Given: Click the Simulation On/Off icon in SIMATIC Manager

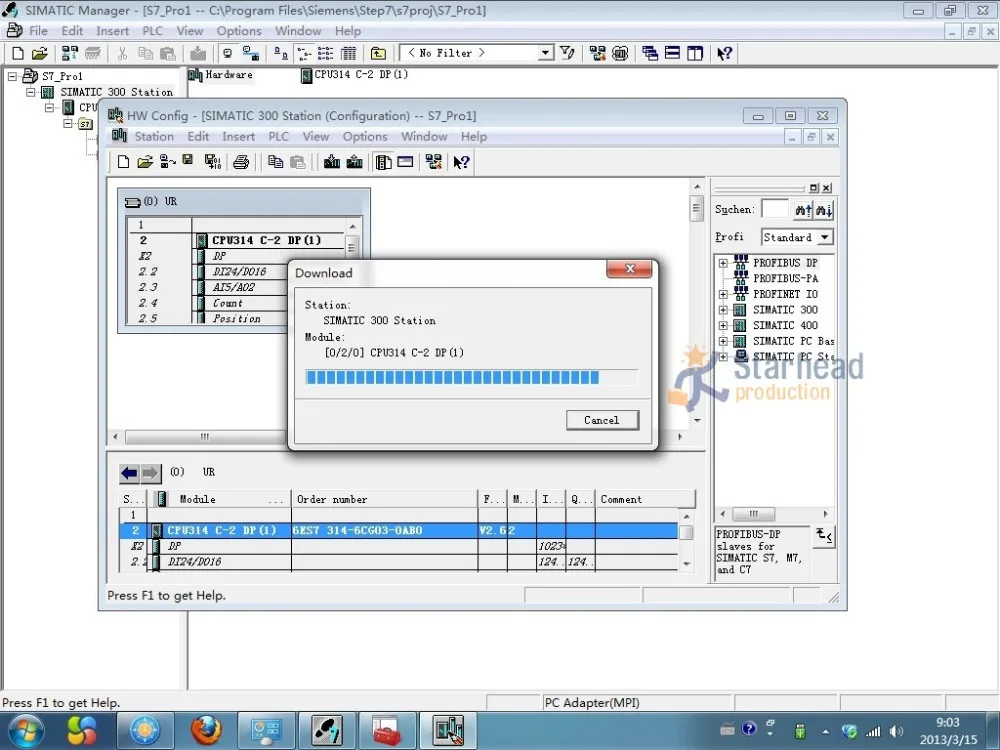Looking at the screenshot, I should pos(620,54).
